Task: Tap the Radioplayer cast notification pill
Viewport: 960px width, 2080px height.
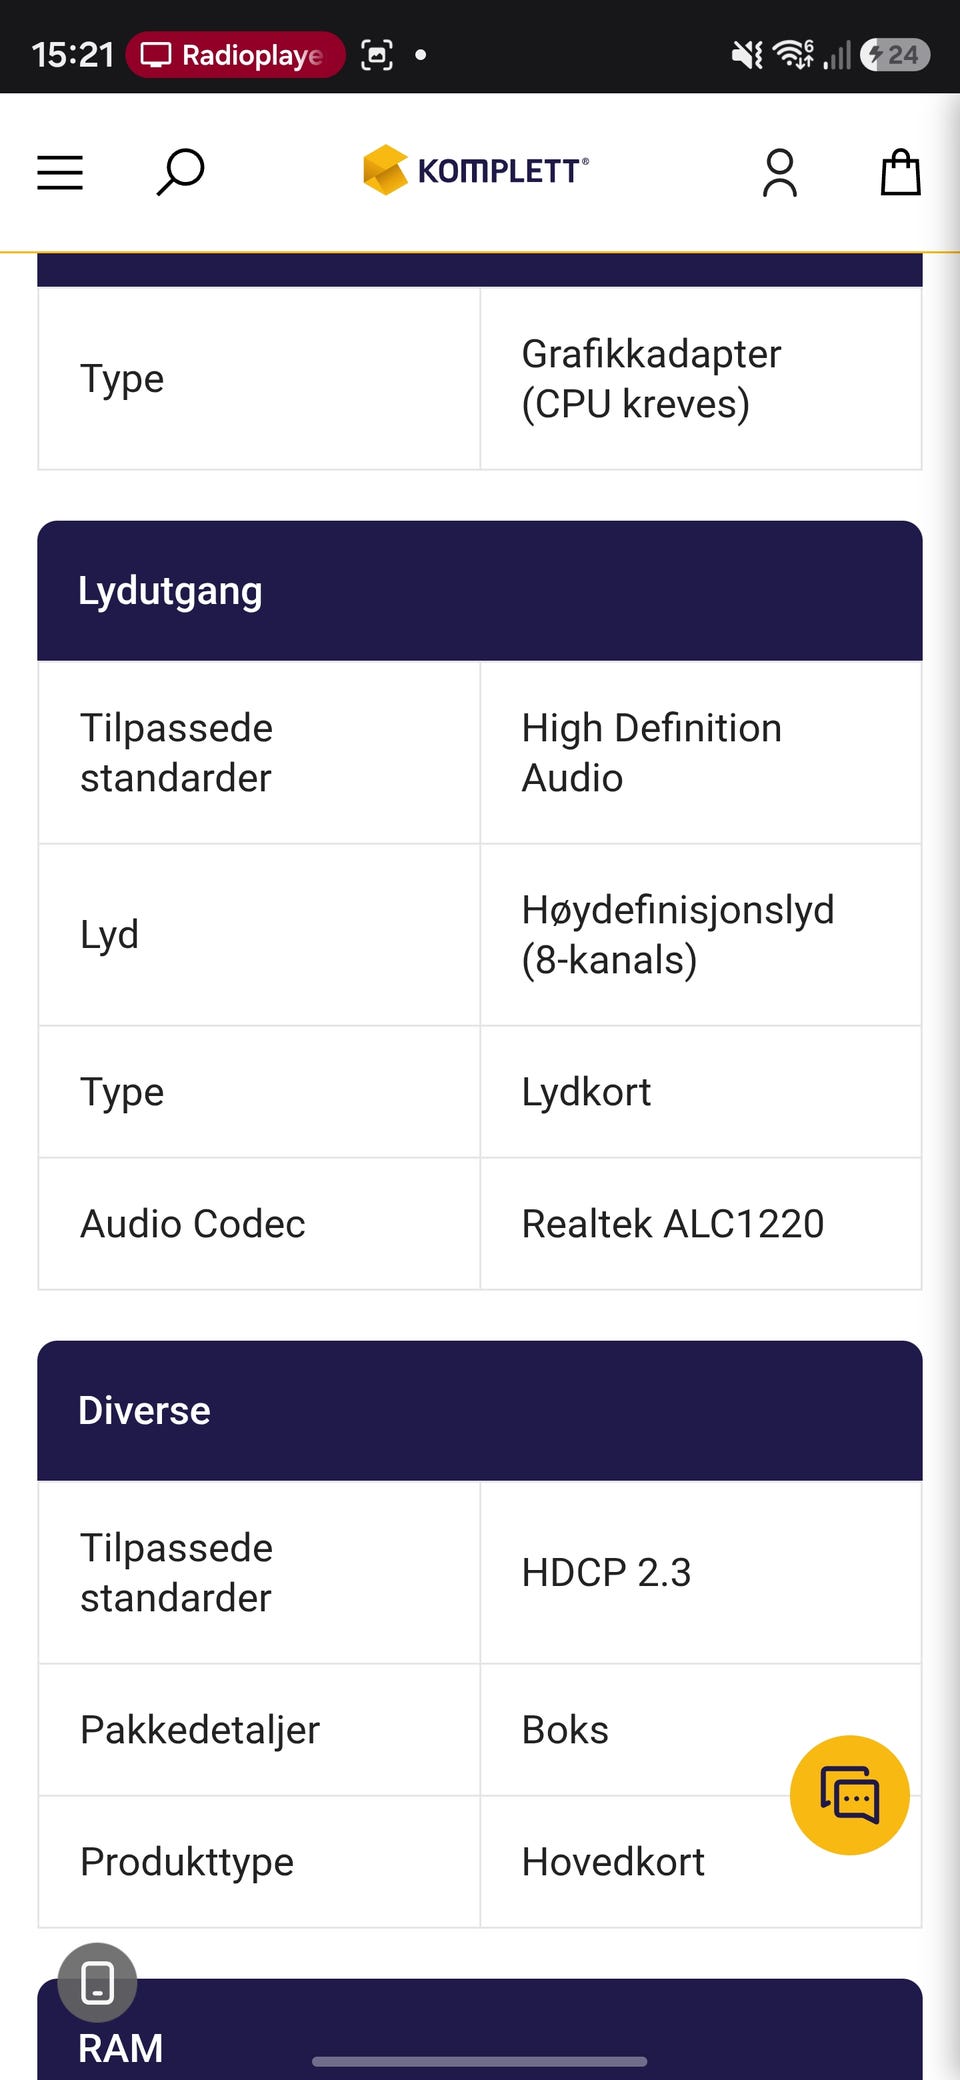Action: pos(235,54)
